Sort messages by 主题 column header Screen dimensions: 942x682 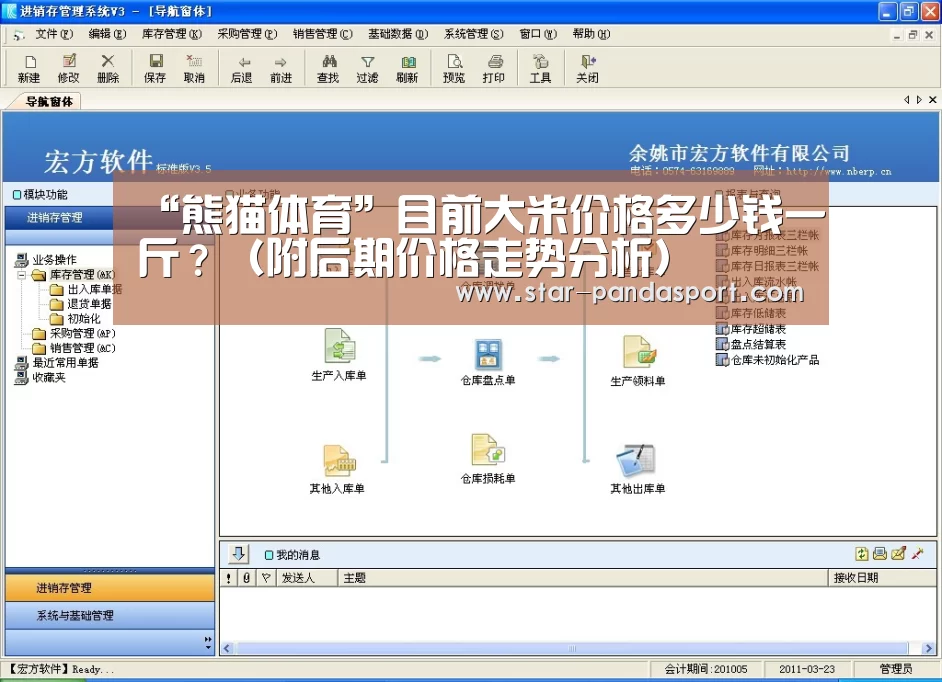(583, 578)
